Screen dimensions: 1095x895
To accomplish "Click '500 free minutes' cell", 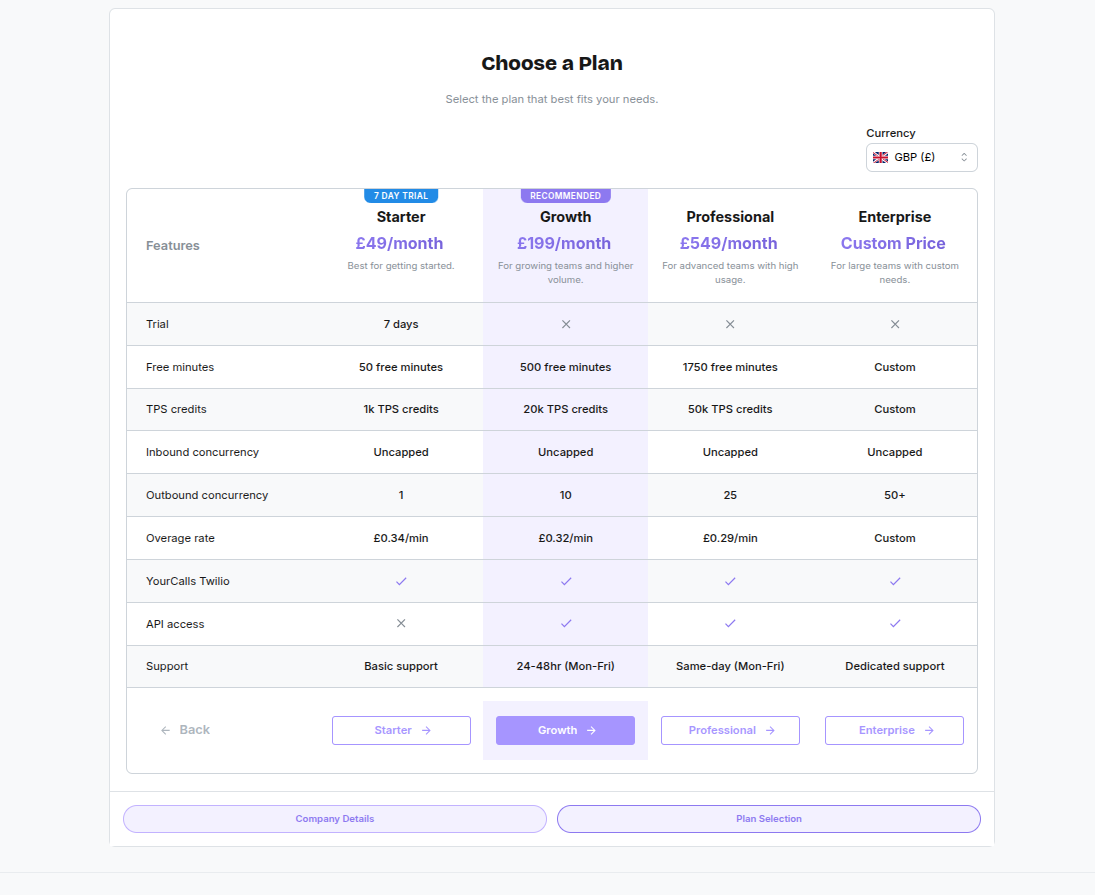I will (566, 367).
